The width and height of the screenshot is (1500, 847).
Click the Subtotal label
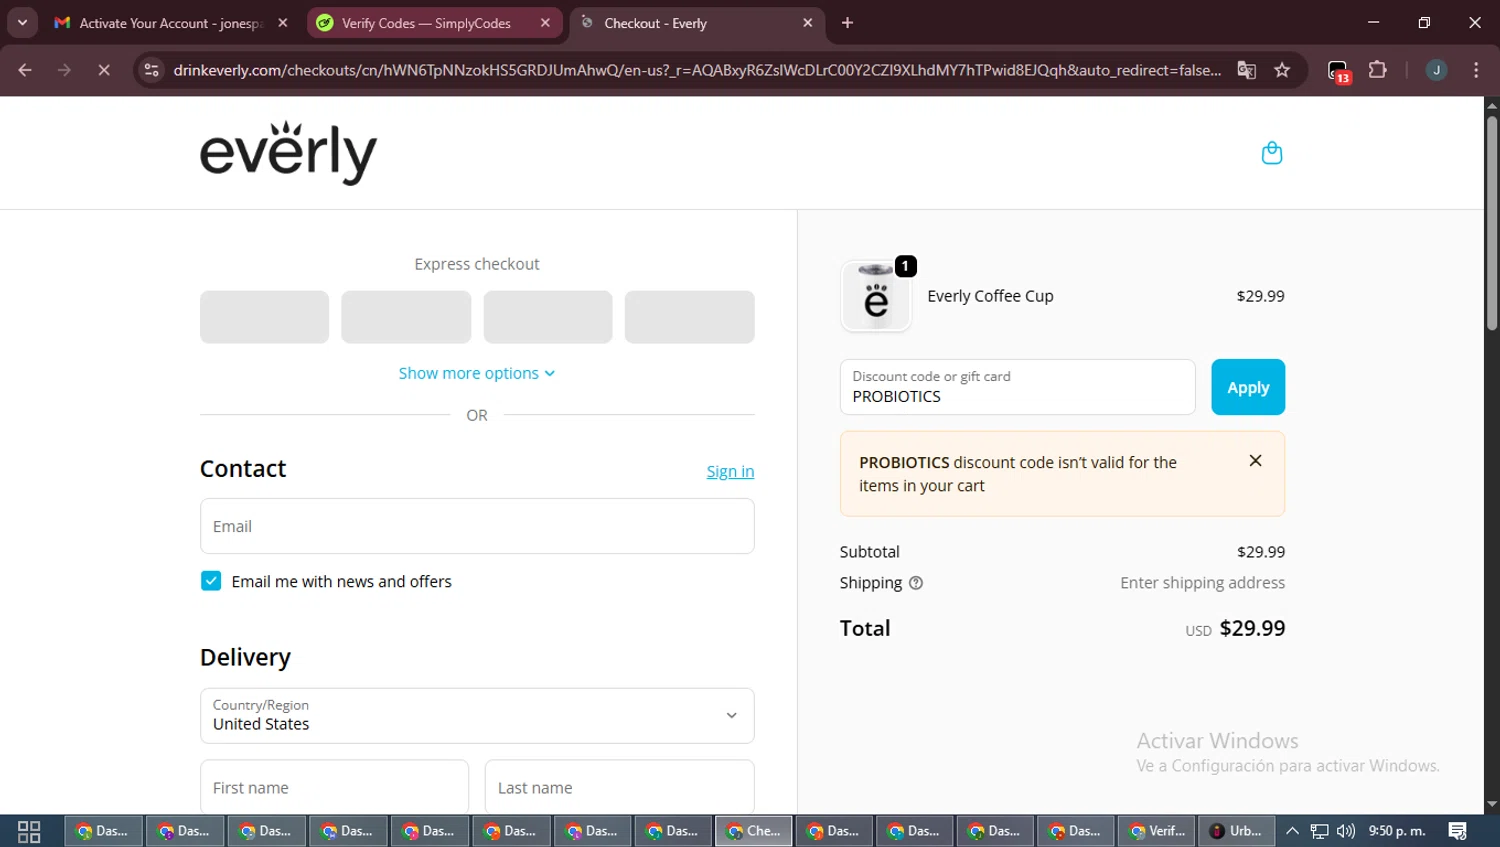coord(869,552)
